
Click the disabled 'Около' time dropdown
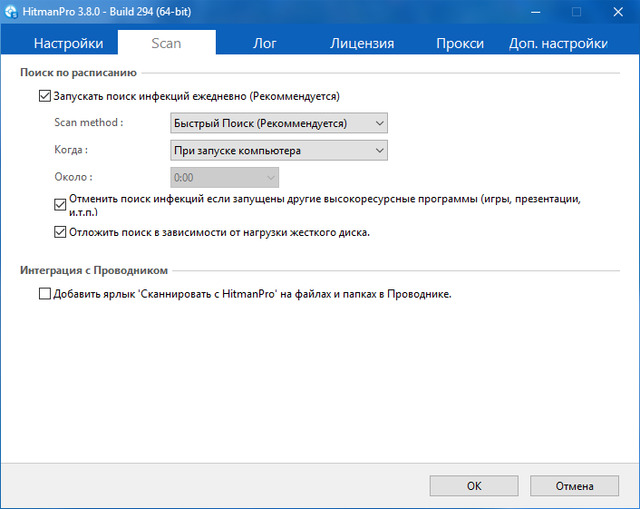[225, 177]
